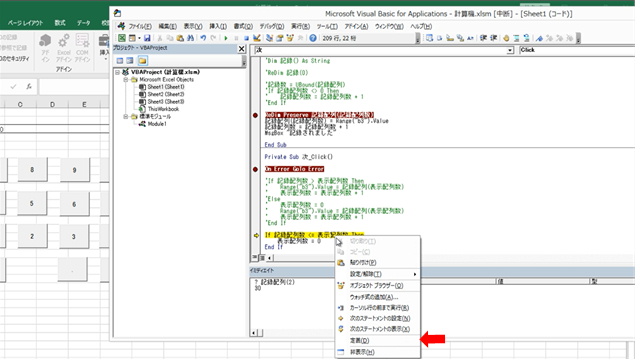The image size is (640, 360).
Task: Click the Complete Word edit toolbar icon
Action: [x=470, y=38]
